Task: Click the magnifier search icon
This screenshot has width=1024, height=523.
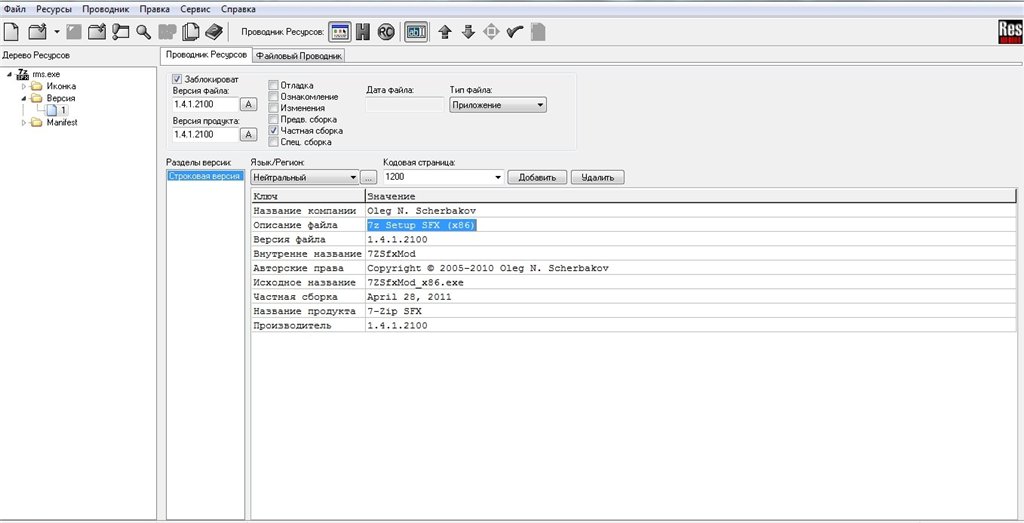Action: (x=144, y=31)
